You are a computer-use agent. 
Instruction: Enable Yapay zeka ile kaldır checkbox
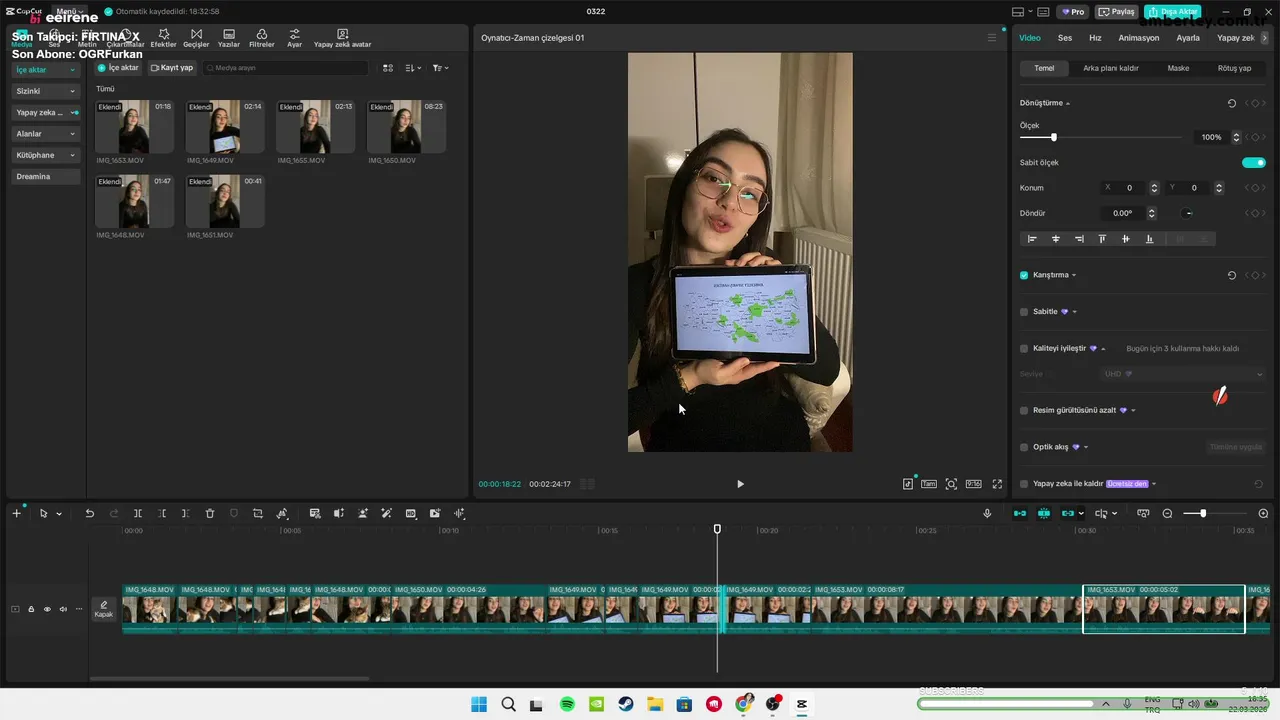tap(1024, 484)
